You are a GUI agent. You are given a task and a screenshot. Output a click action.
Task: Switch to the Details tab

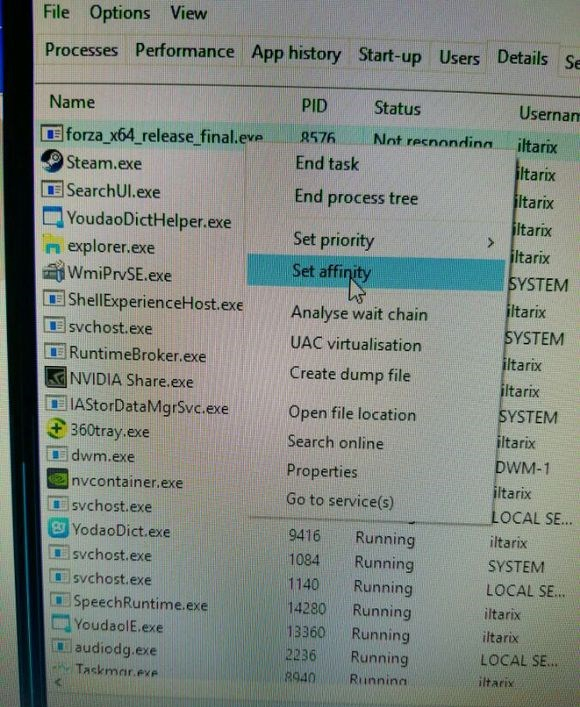click(522, 58)
